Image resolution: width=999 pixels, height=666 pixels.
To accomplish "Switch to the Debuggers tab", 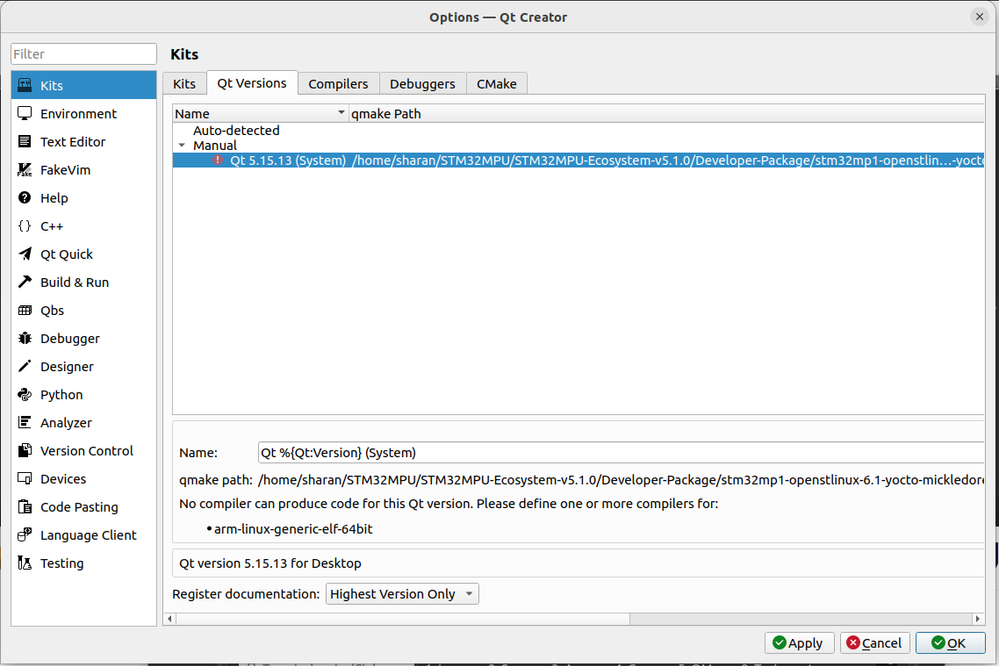I will [422, 84].
